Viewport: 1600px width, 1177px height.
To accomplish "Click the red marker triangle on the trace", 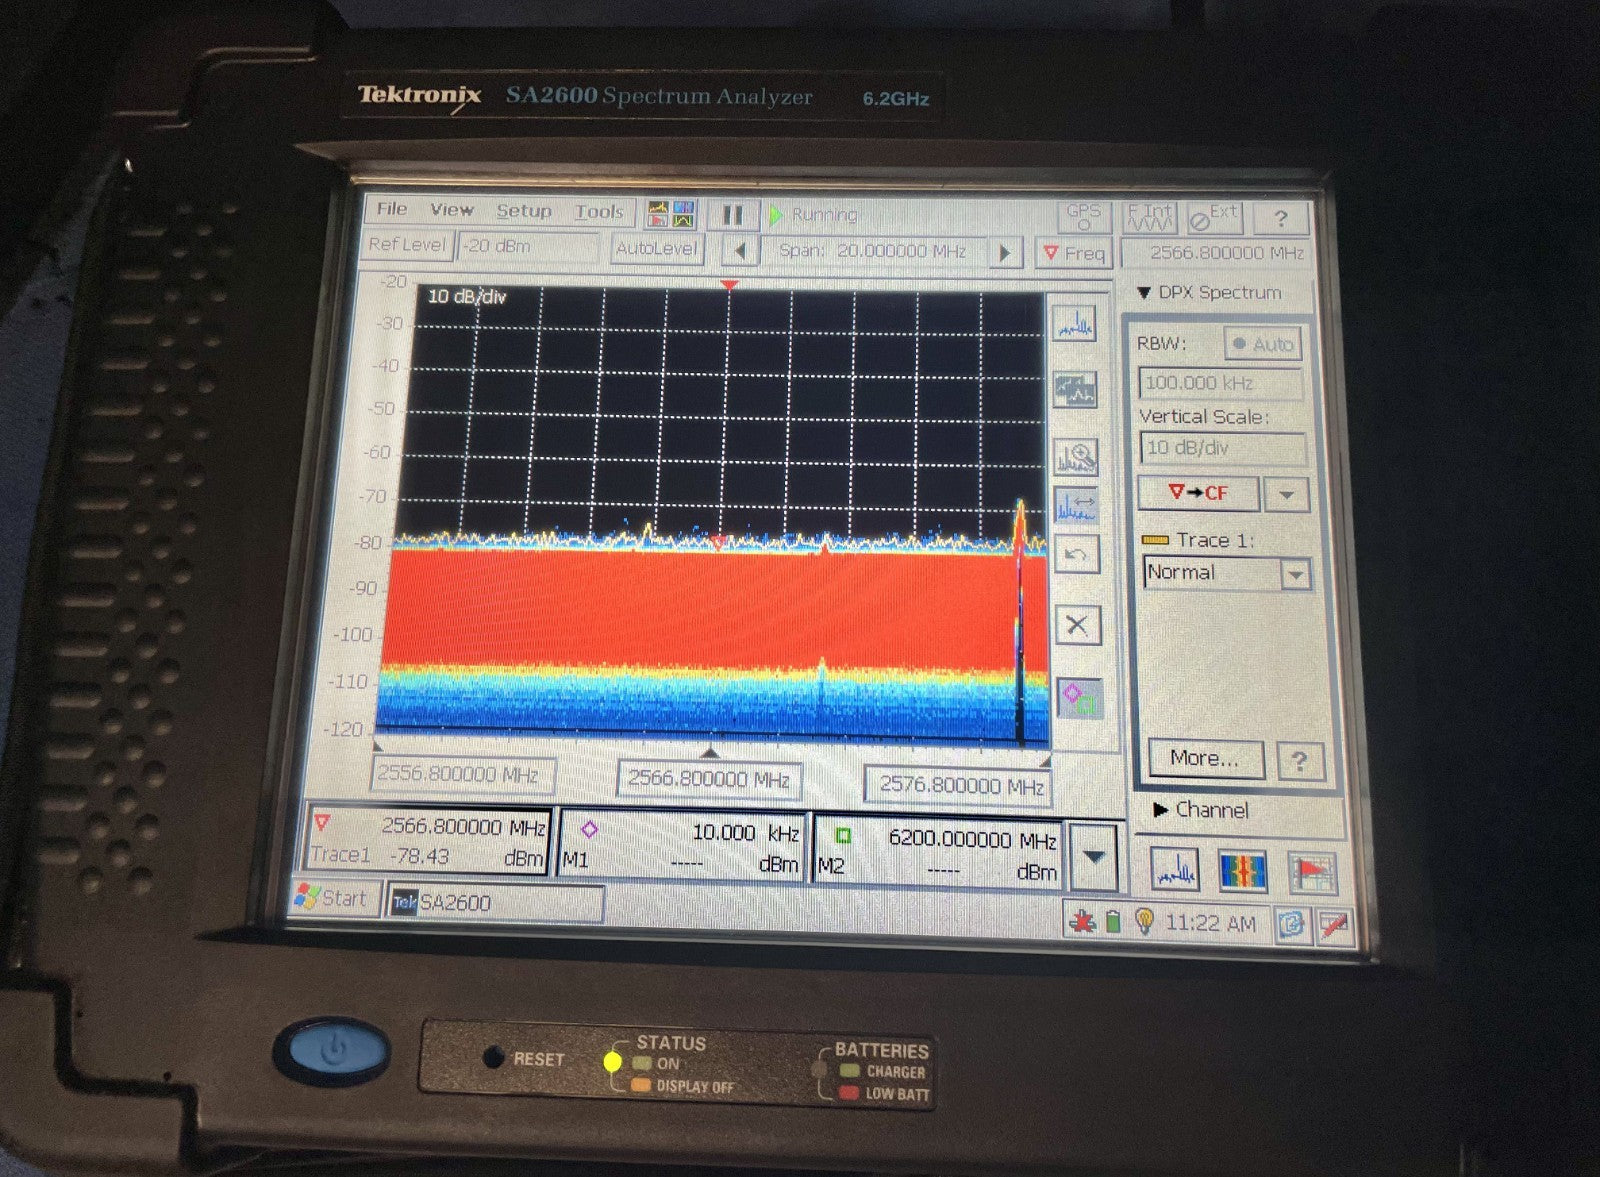I will (x=718, y=542).
